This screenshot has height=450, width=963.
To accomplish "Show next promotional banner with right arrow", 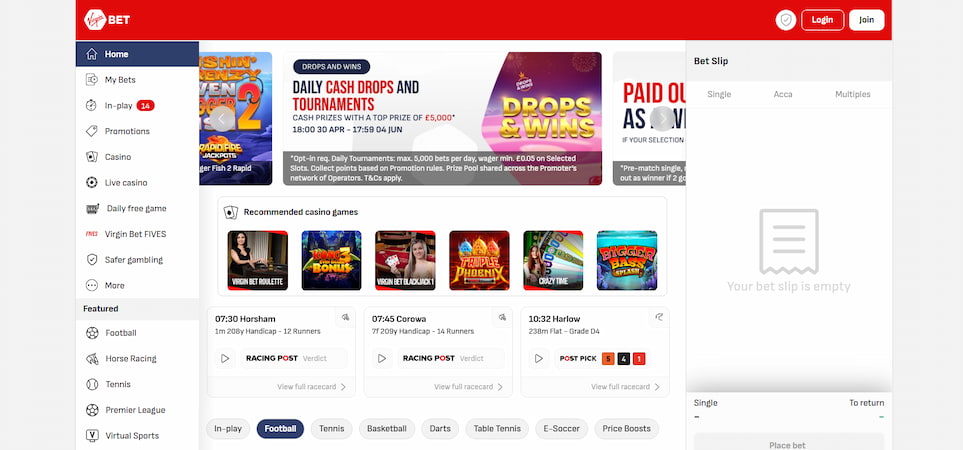I will point(662,118).
